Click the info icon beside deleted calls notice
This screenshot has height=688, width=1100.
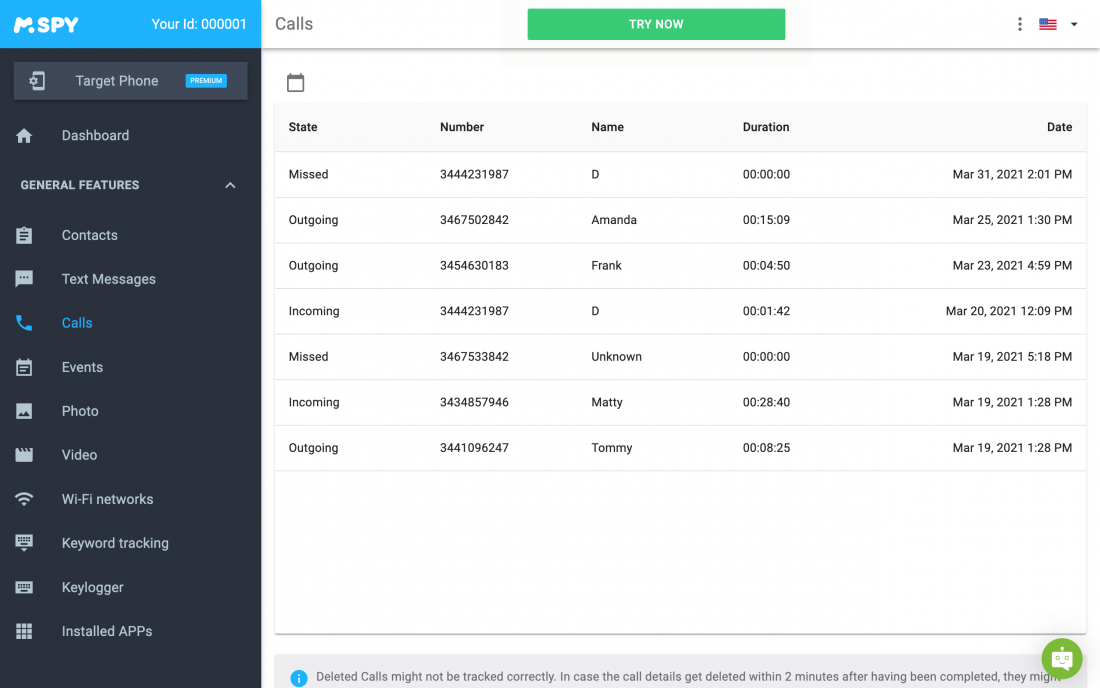pyautogui.click(x=299, y=677)
